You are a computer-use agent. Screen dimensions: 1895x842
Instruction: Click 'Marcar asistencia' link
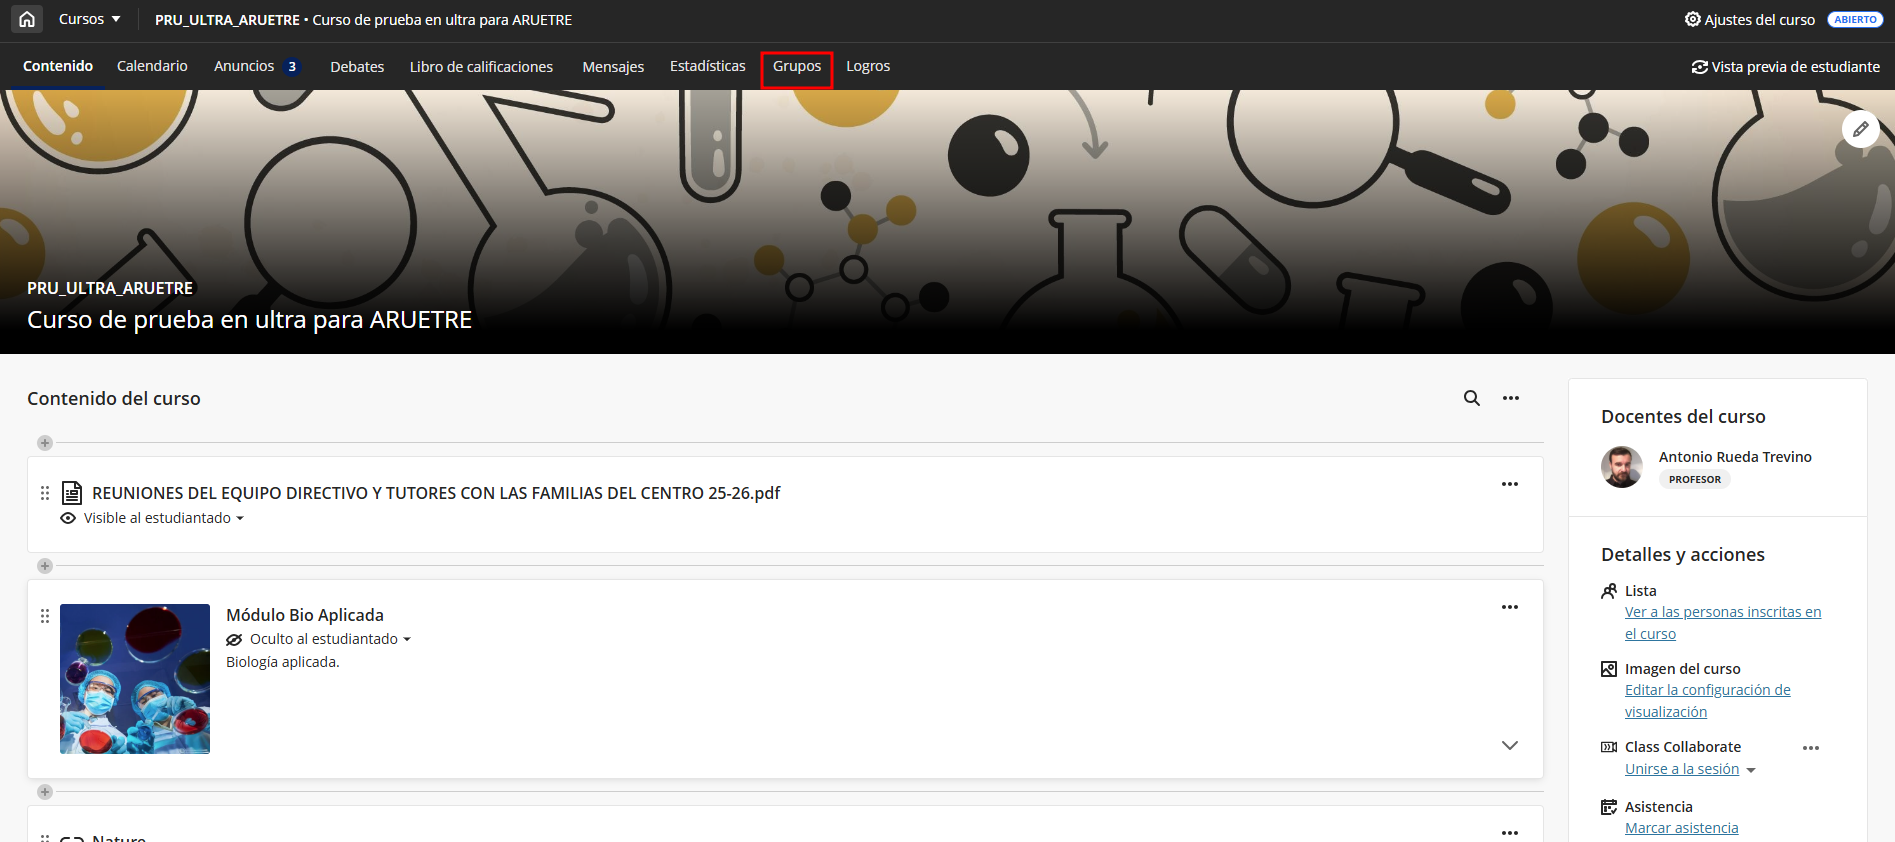[1681, 828]
